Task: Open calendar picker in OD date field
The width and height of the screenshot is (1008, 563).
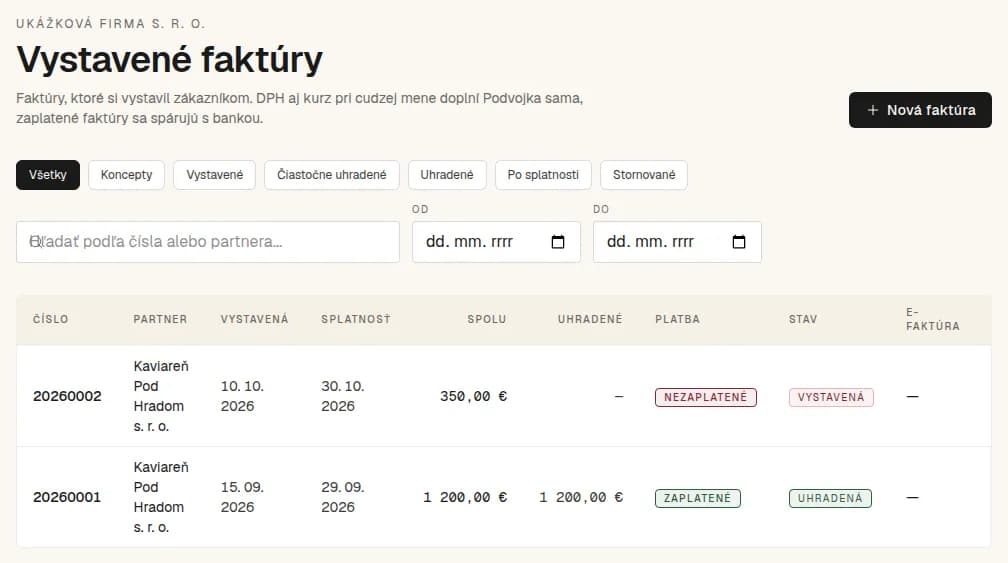Action: point(558,242)
